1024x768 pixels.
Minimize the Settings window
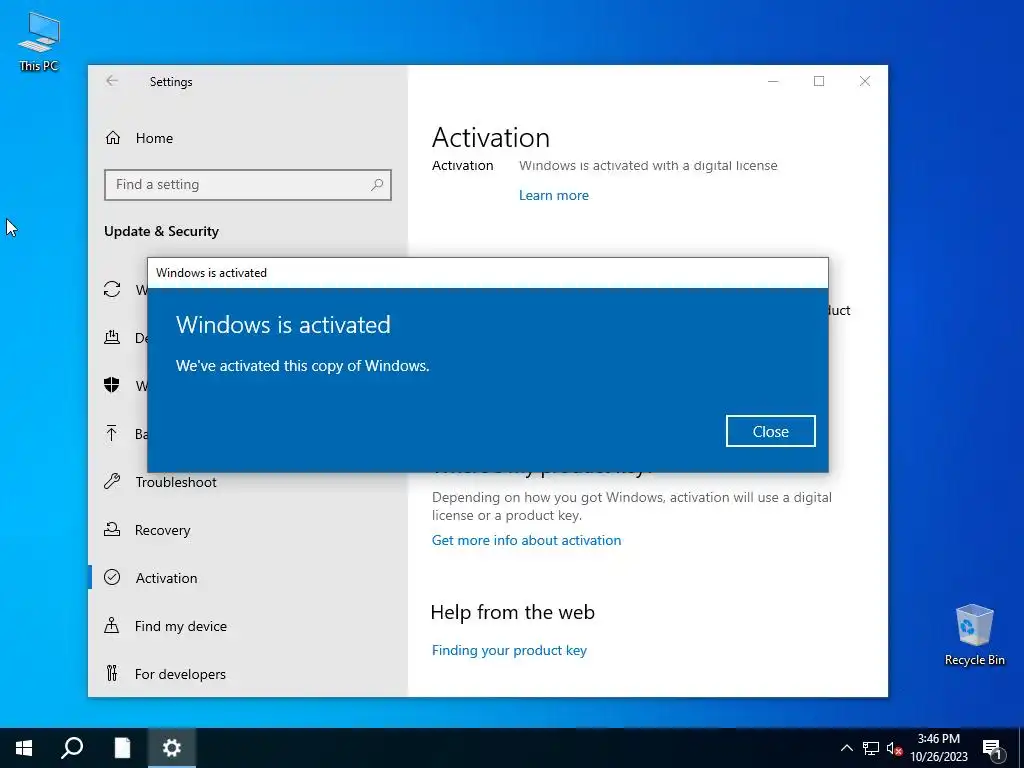[773, 81]
